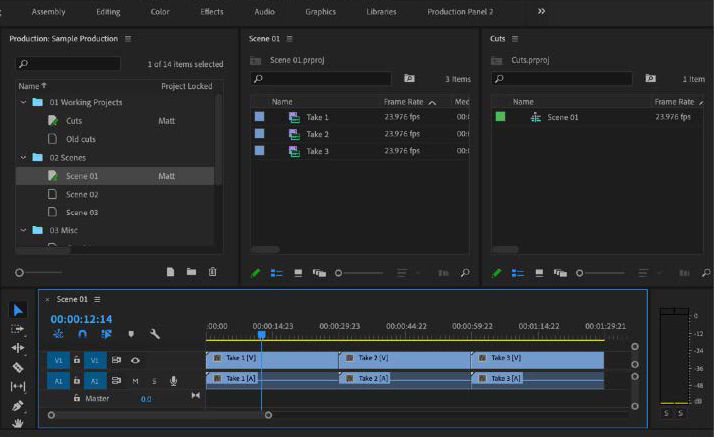This screenshot has width=714, height=437.
Task: Create new bin in Production panel
Action: 191,271
